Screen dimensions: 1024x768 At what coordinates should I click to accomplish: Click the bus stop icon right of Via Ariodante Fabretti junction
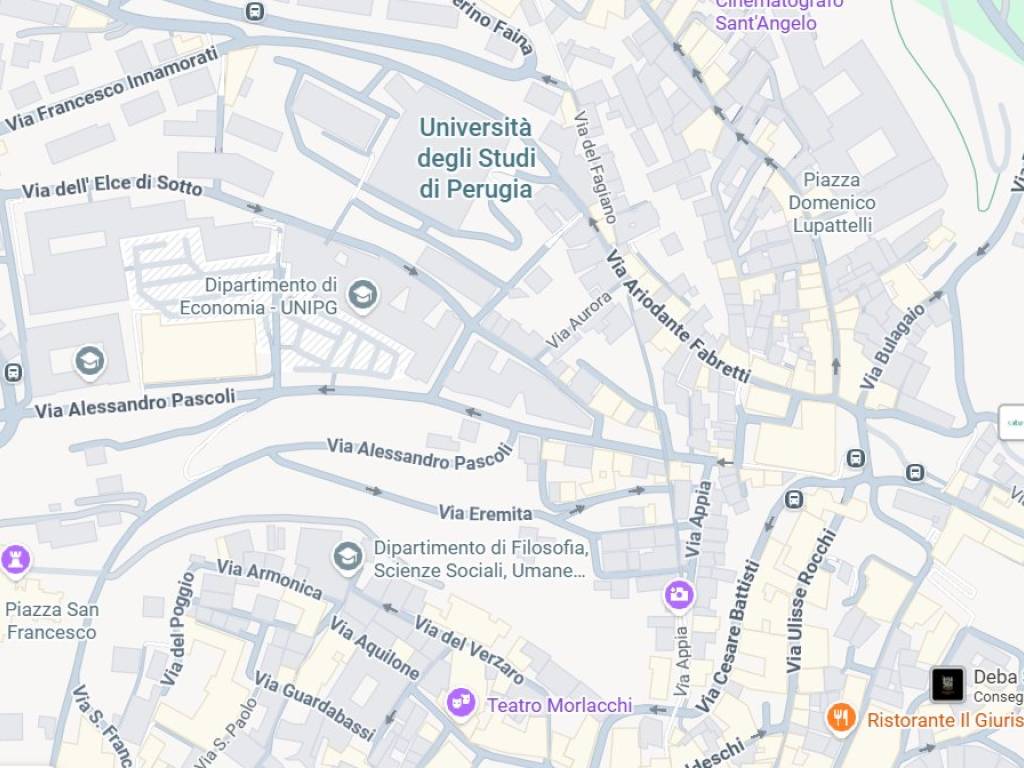click(856, 458)
